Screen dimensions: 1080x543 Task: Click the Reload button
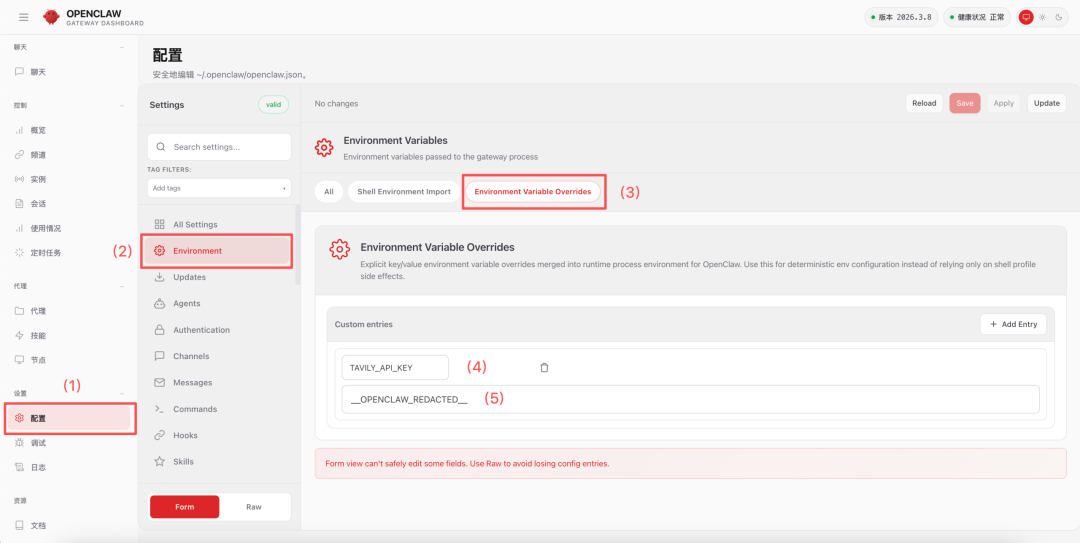click(924, 103)
